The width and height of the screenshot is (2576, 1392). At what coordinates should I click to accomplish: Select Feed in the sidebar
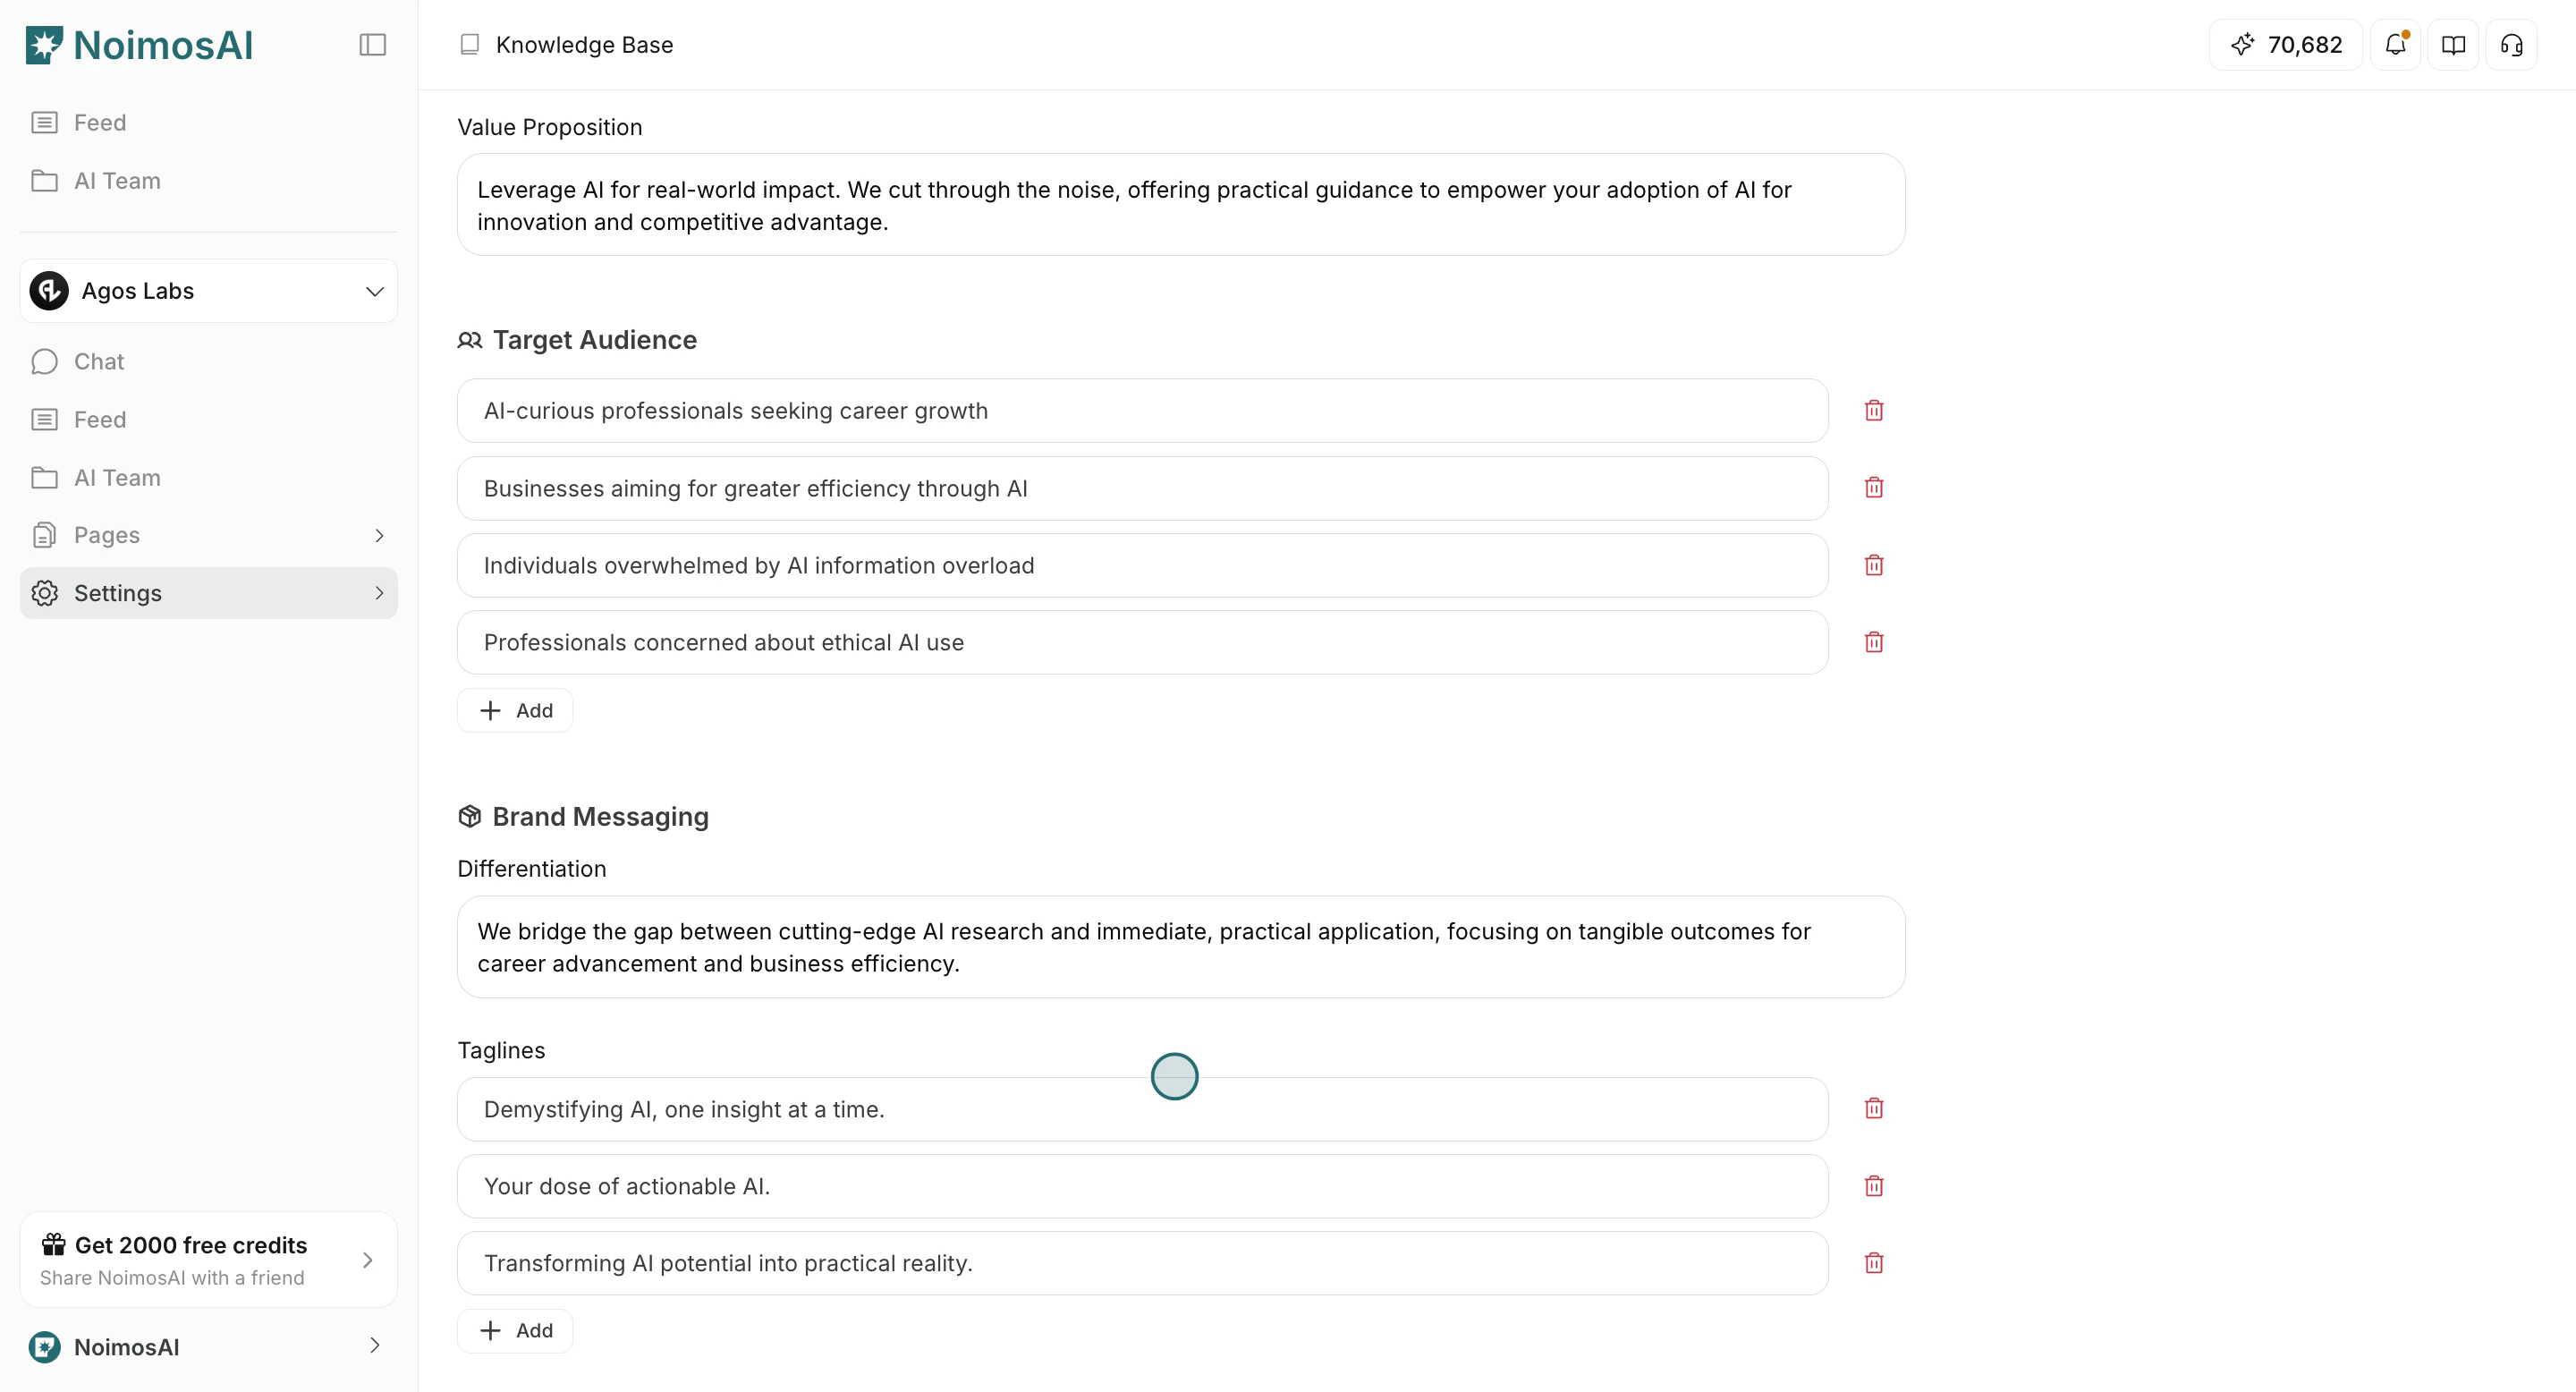[x=100, y=419]
